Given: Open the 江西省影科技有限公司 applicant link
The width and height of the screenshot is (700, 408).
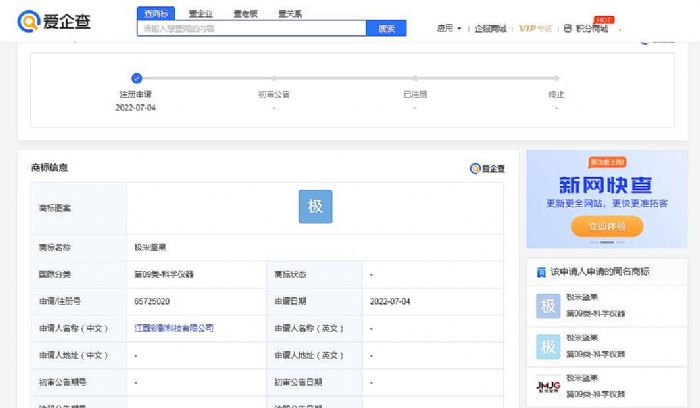Looking at the screenshot, I should tap(174, 328).
